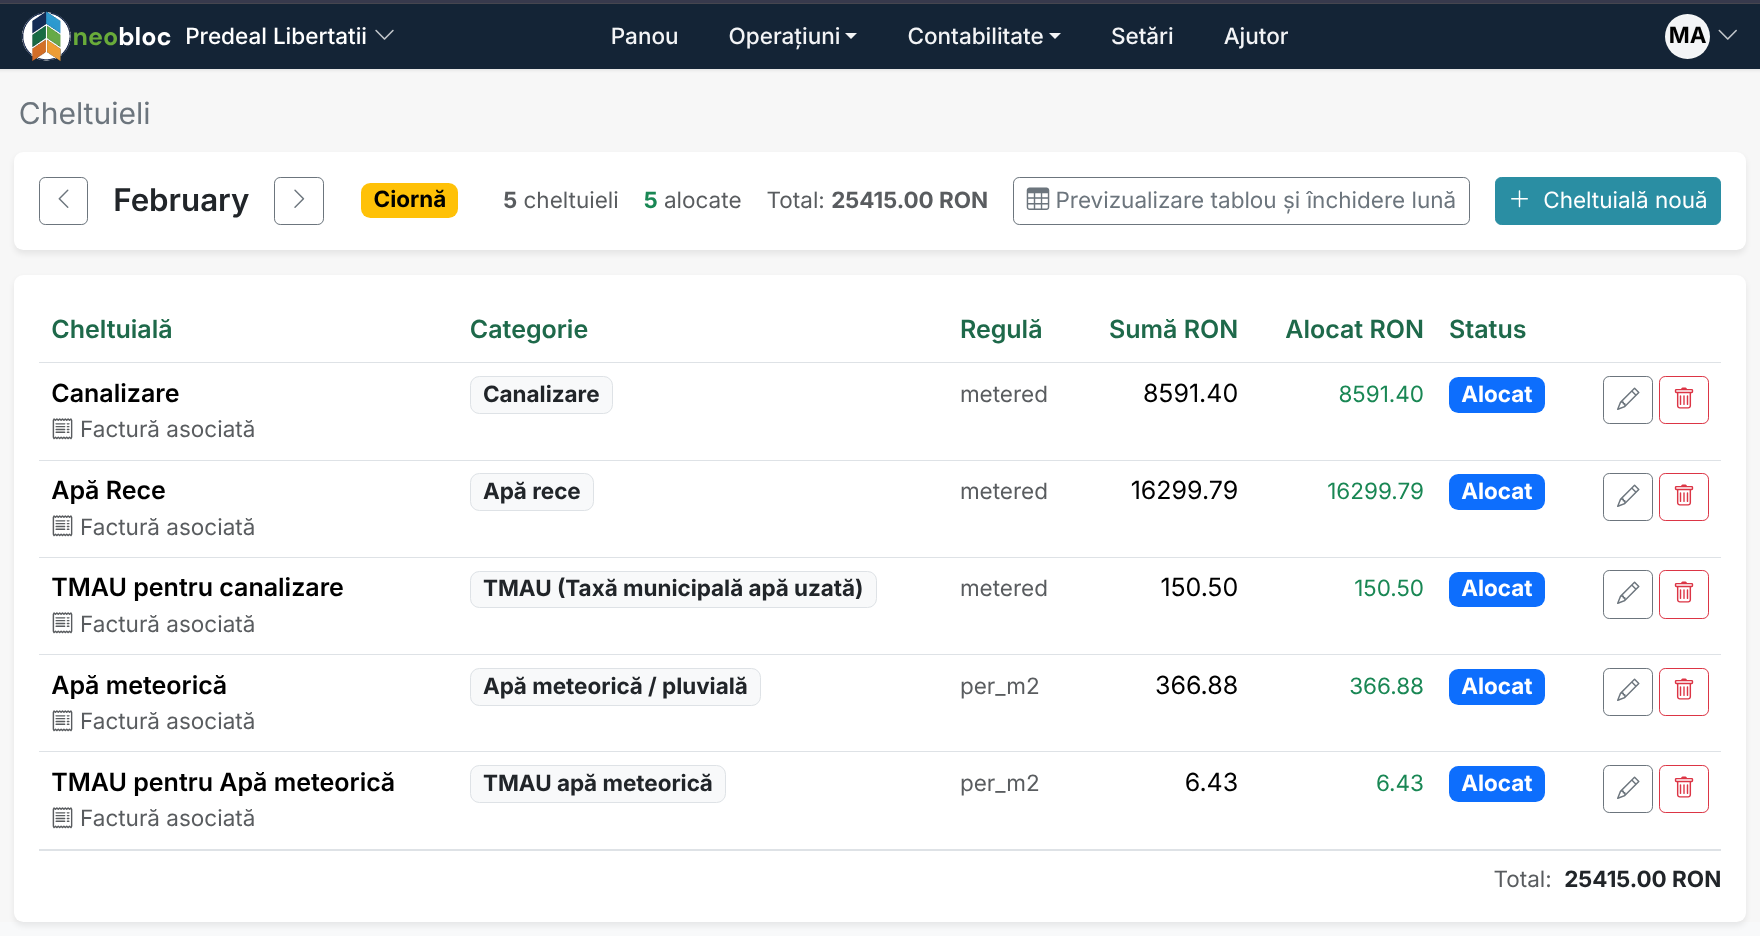Click the invoice icon under Apă Rece

(x=62, y=526)
